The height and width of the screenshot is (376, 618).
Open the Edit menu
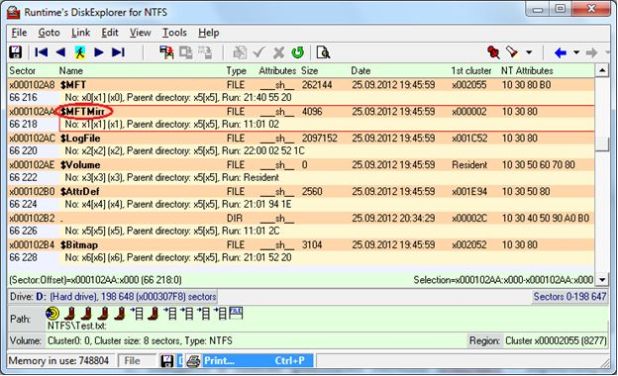click(x=110, y=33)
